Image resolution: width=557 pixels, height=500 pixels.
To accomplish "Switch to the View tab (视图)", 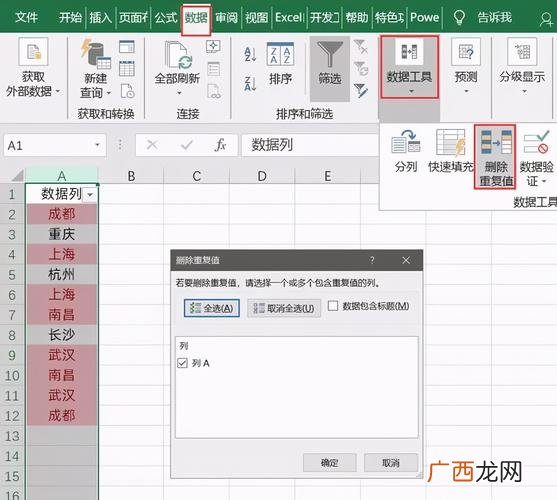I will tap(256, 17).
